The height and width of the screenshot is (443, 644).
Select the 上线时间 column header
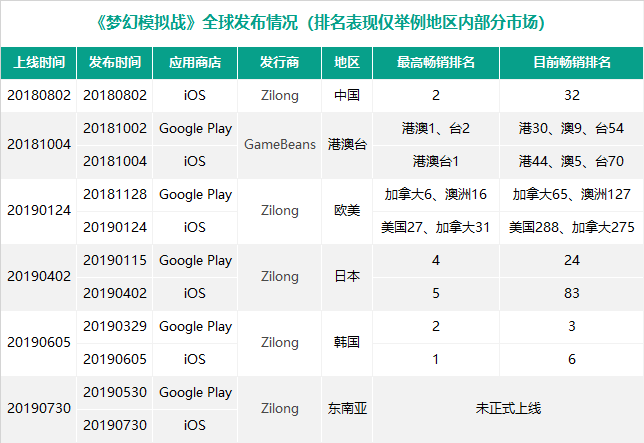[39, 63]
